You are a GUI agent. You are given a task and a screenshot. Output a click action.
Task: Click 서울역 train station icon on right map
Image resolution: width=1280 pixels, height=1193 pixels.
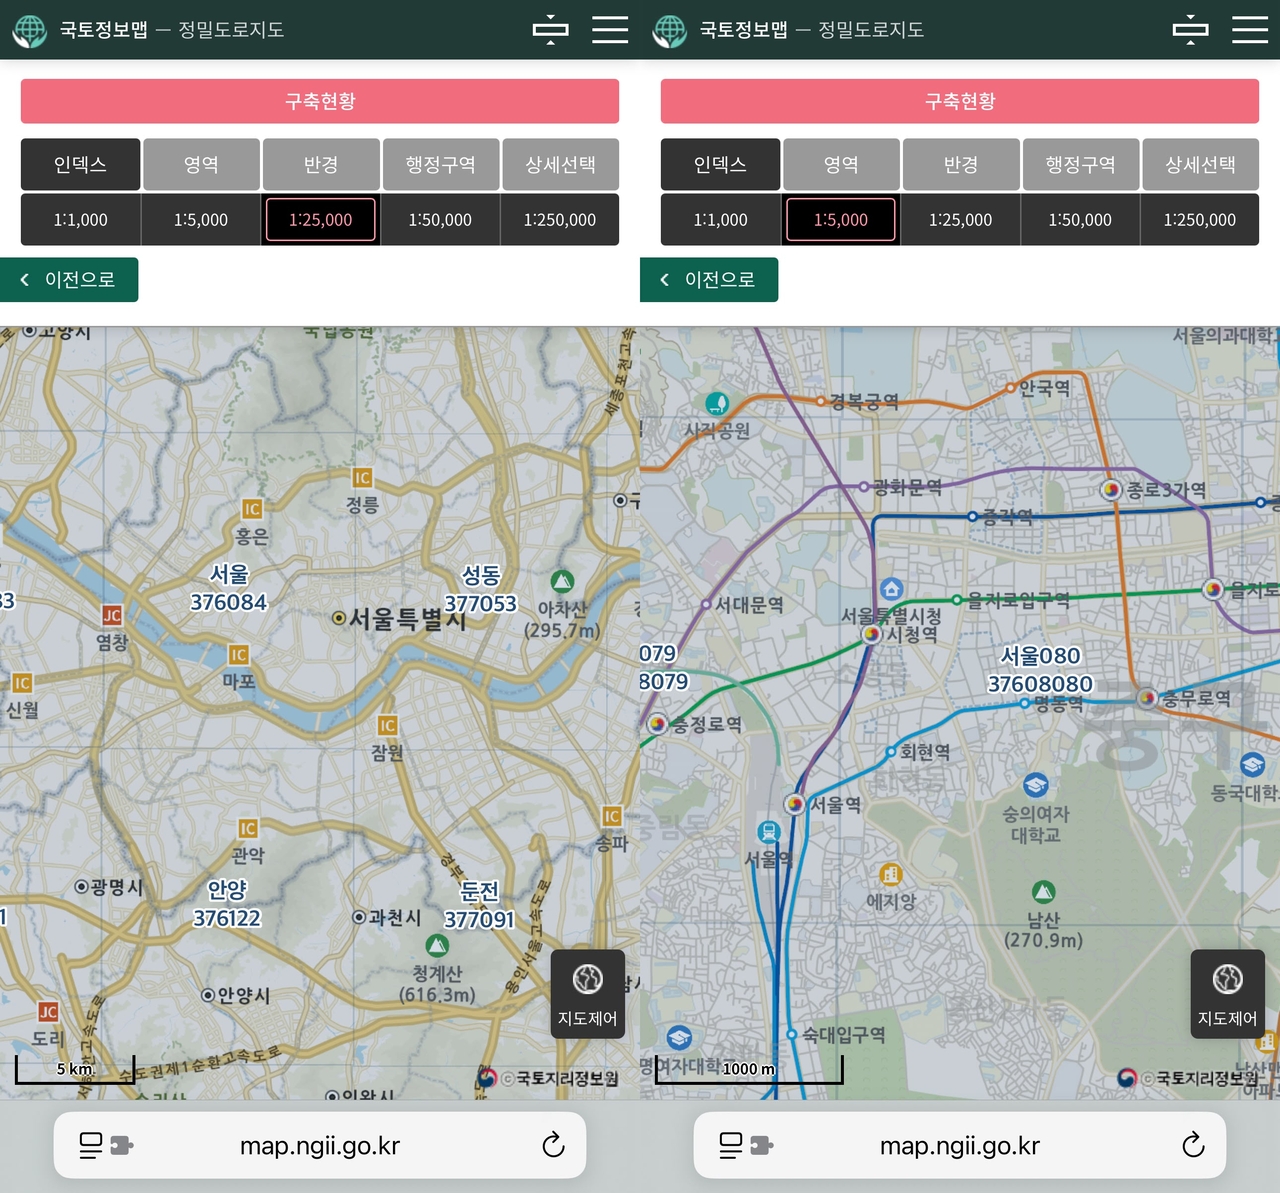tap(768, 832)
